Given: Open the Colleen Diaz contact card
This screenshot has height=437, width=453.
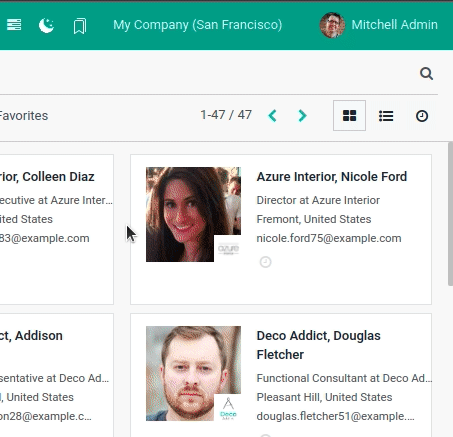Looking at the screenshot, I should coord(57,229).
